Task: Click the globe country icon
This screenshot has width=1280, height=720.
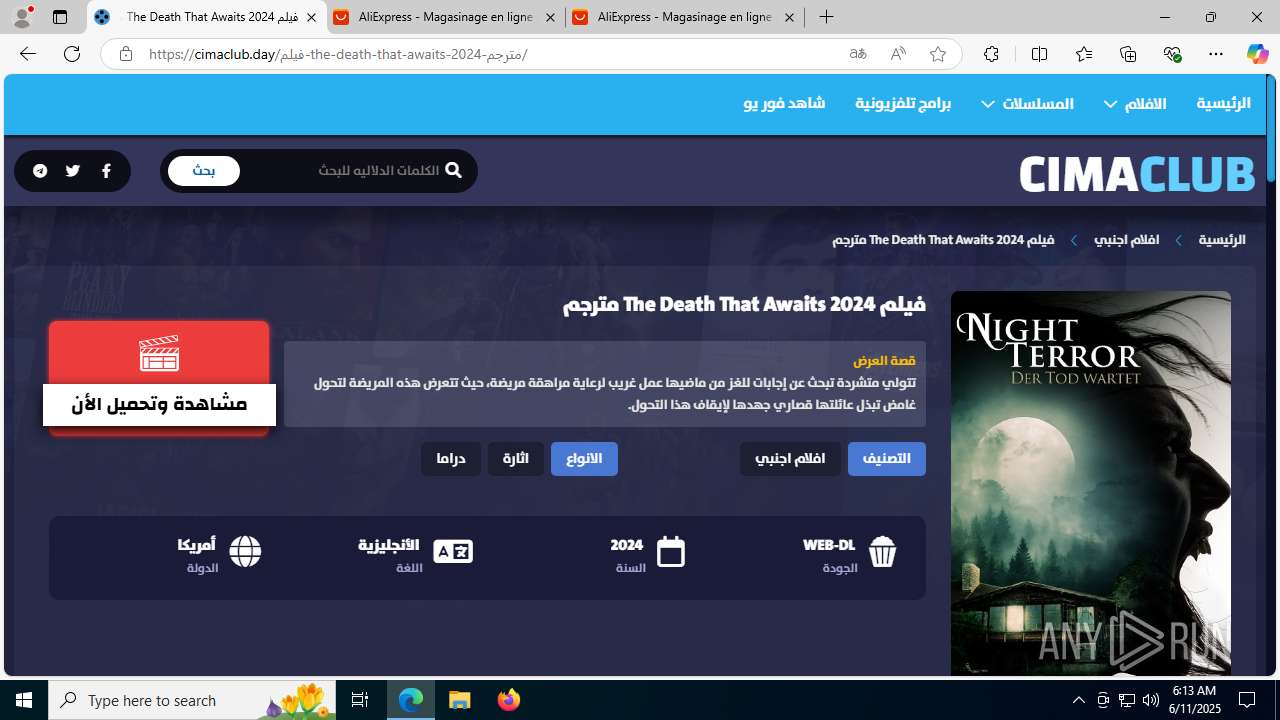Action: coord(245,551)
